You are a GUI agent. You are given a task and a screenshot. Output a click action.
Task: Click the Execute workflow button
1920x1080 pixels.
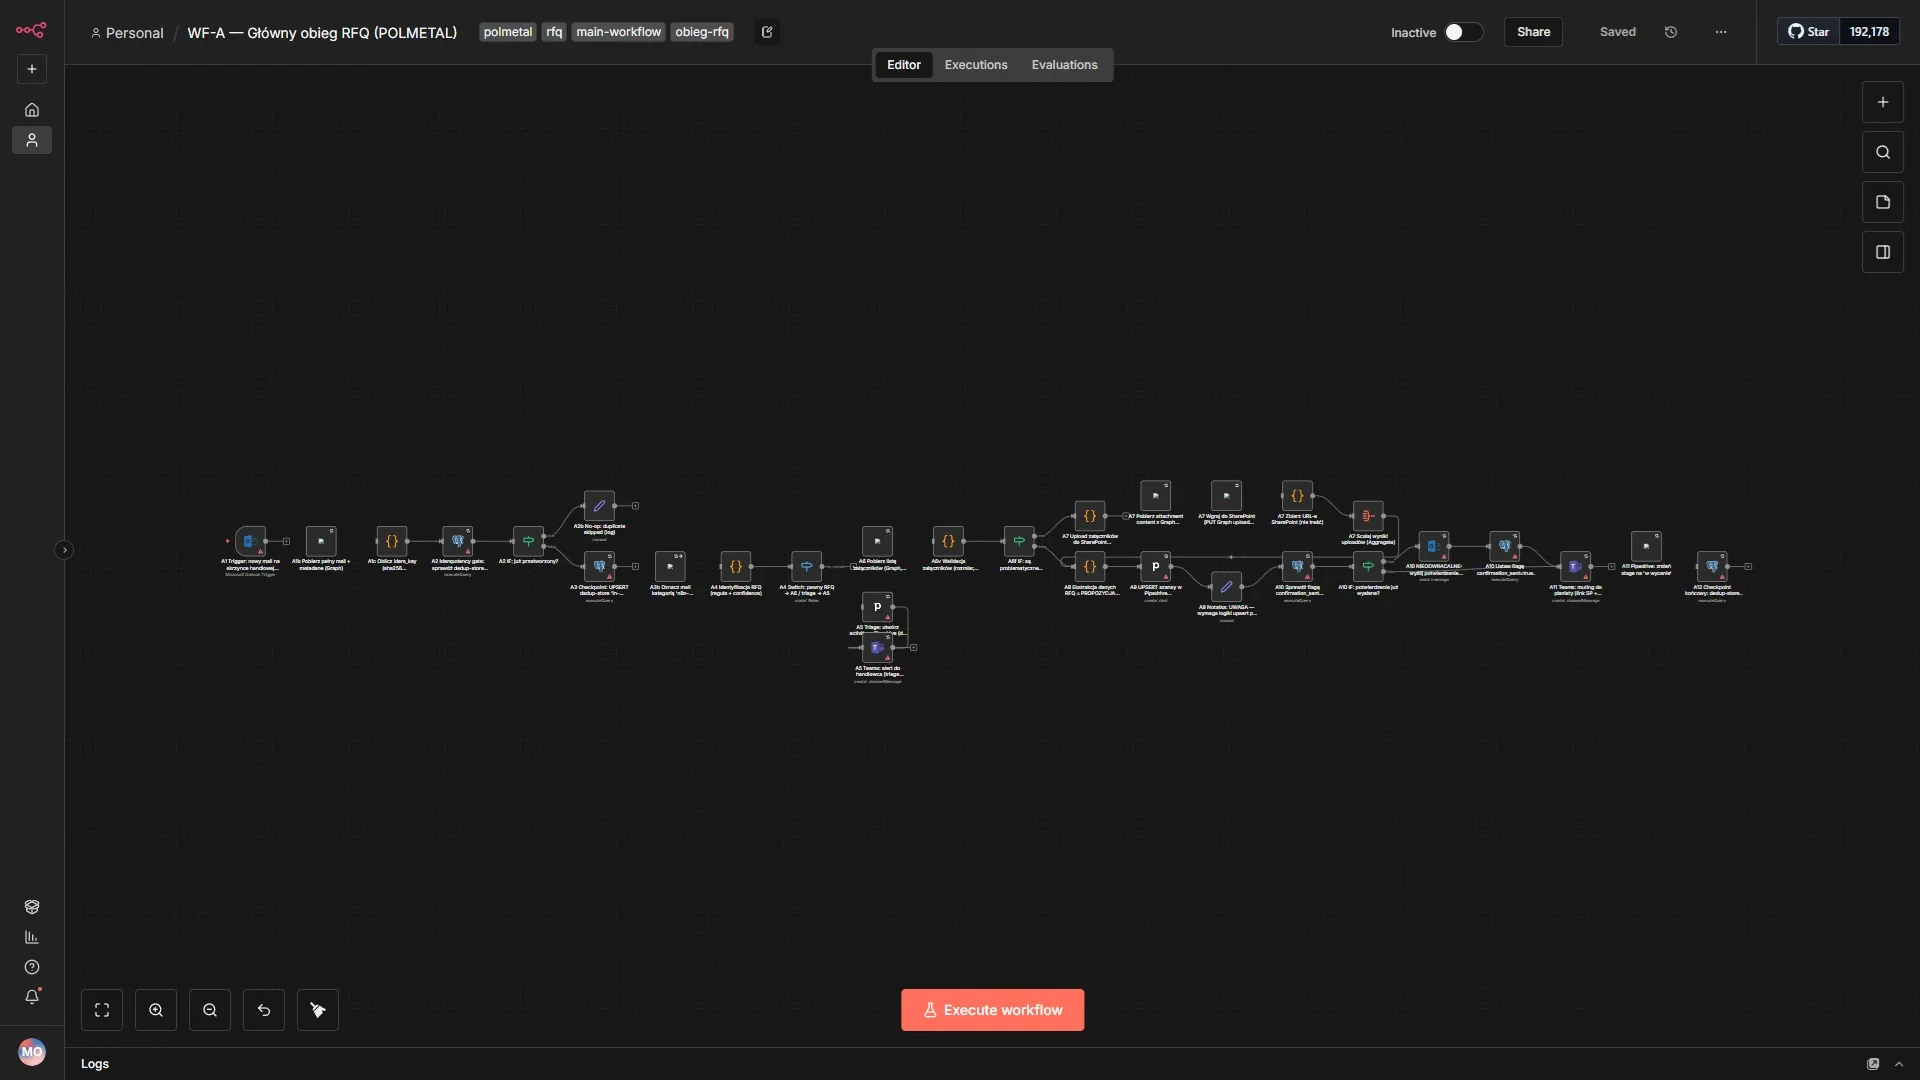click(992, 1010)
